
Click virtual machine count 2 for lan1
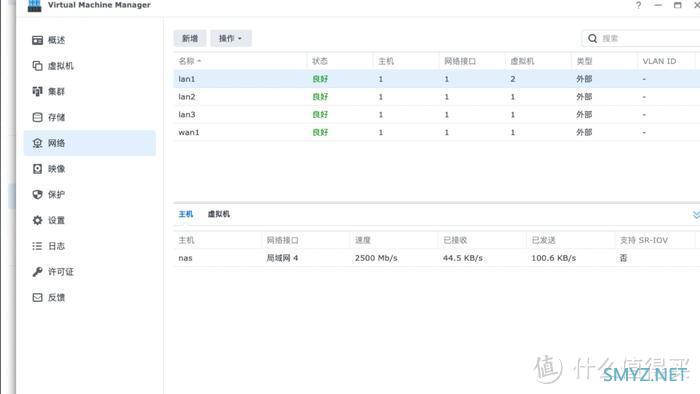512,79
